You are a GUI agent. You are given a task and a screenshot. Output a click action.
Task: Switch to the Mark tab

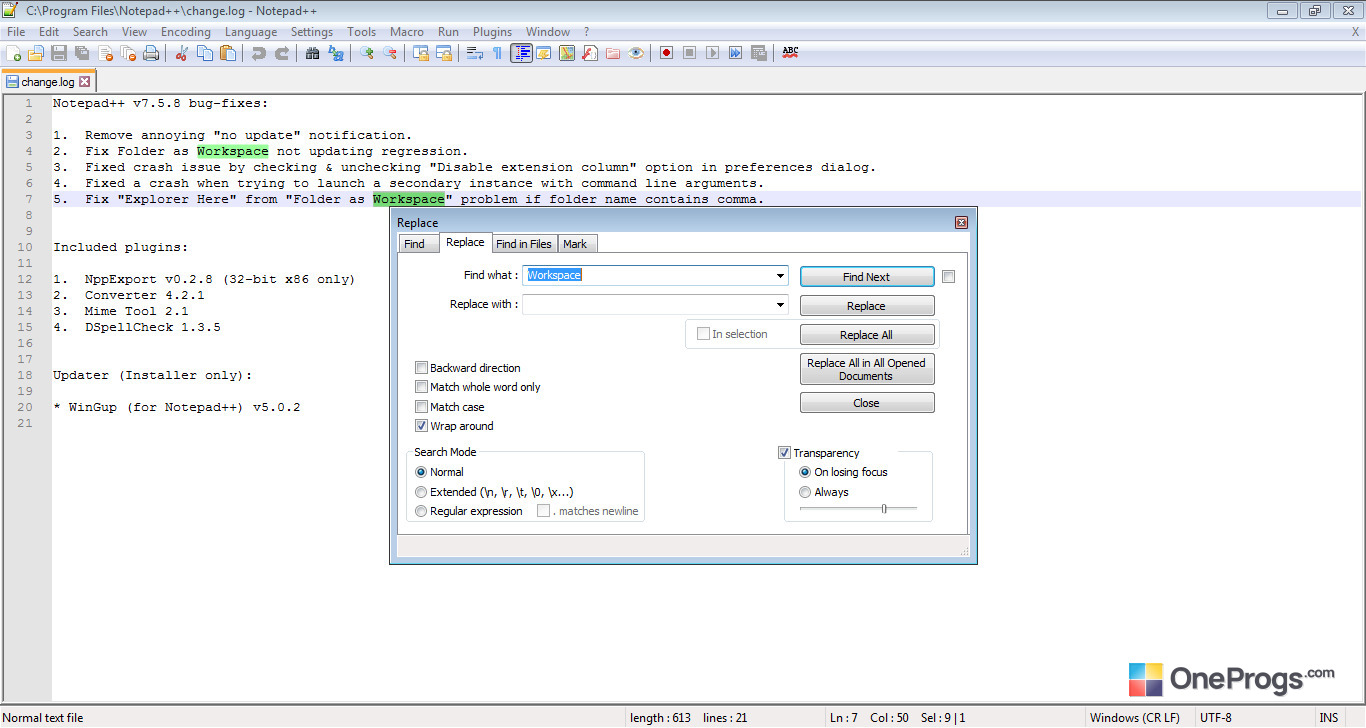pyautogui.click(x=575, y=244)
